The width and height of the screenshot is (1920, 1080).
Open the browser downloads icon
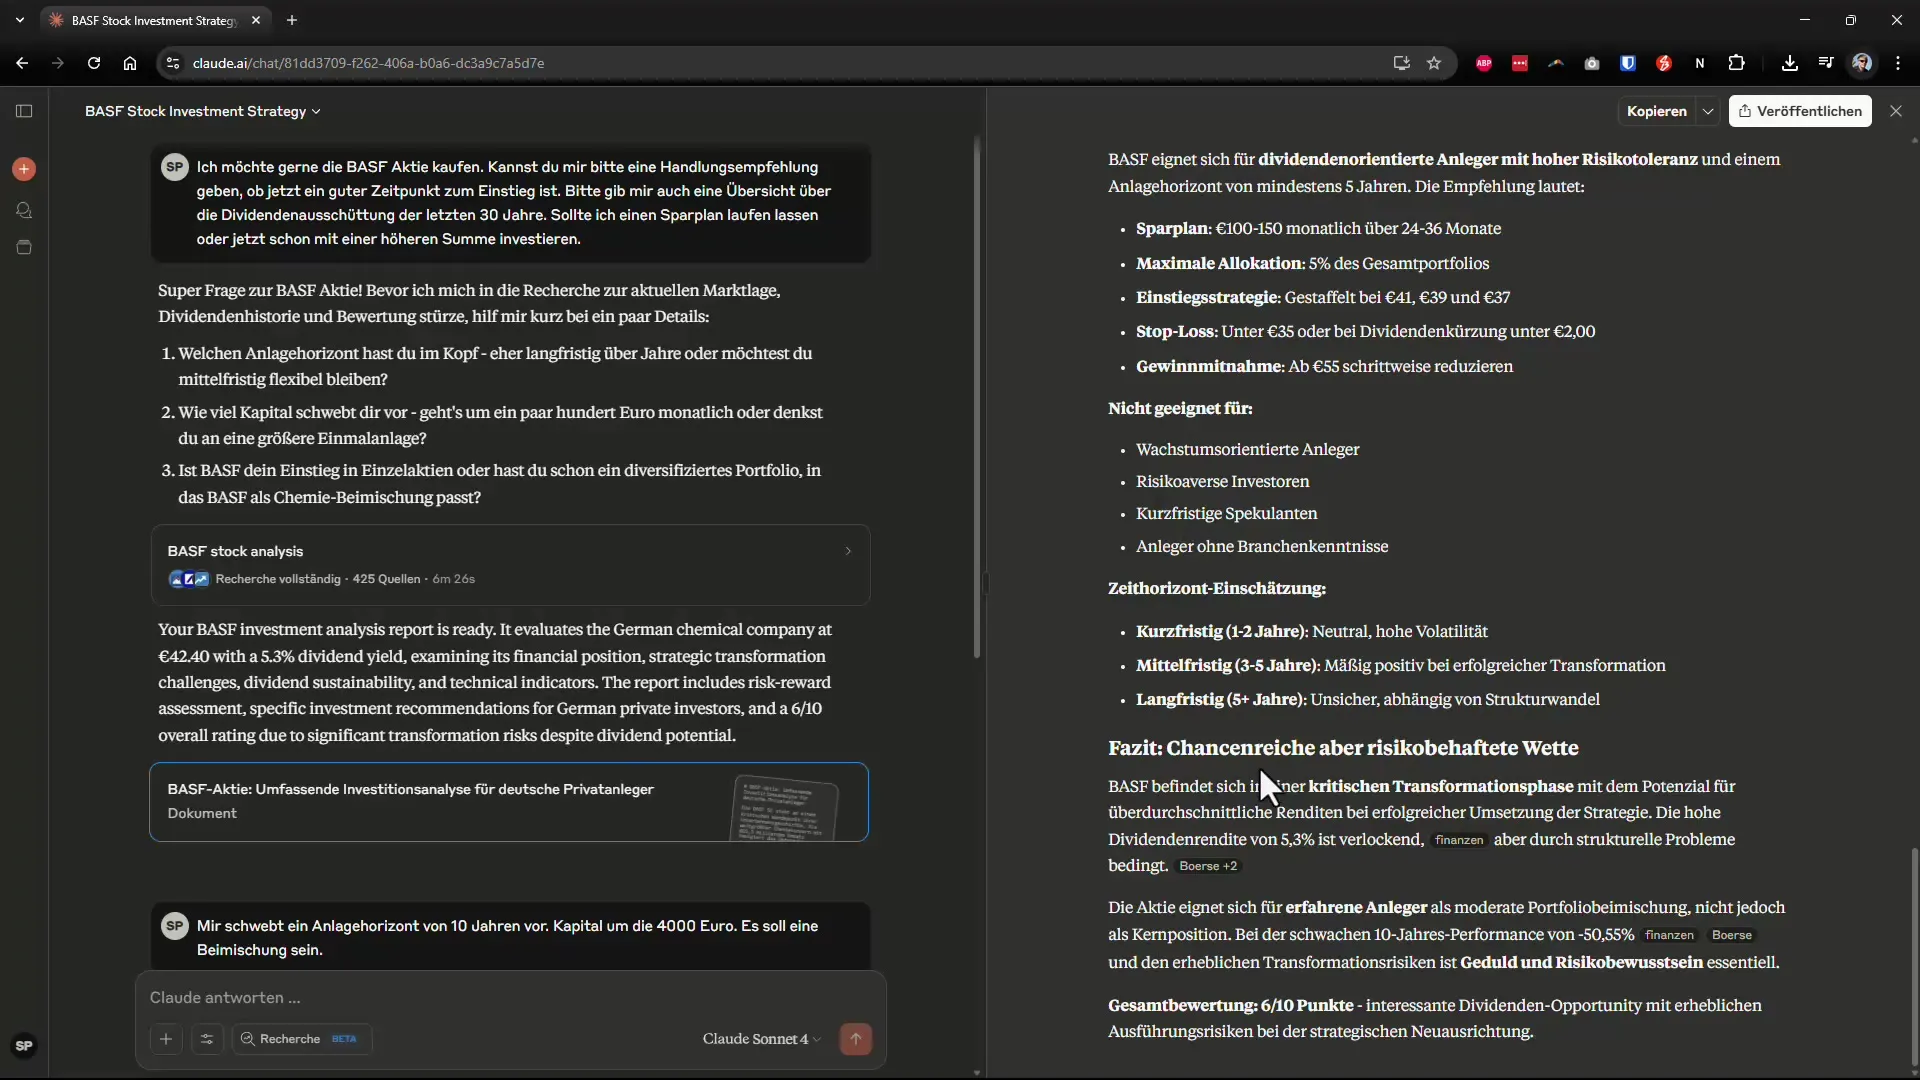1790,63
